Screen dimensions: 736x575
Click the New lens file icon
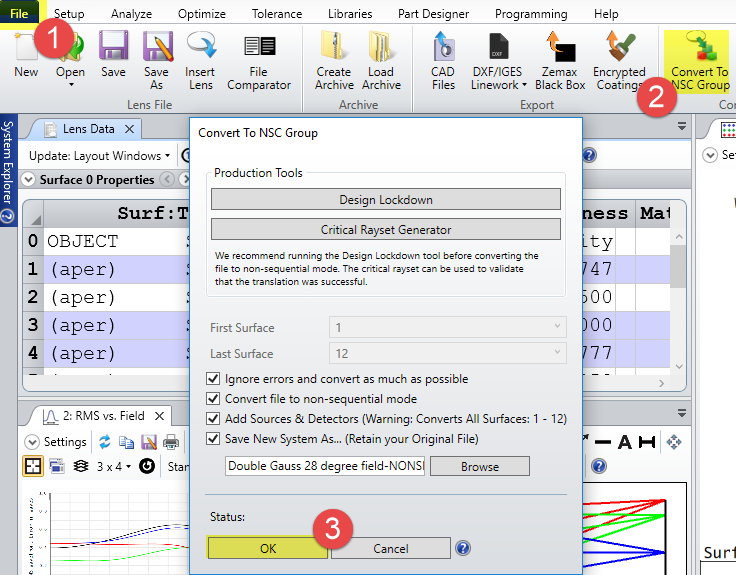pyautogui.click(x=26, y=47)
